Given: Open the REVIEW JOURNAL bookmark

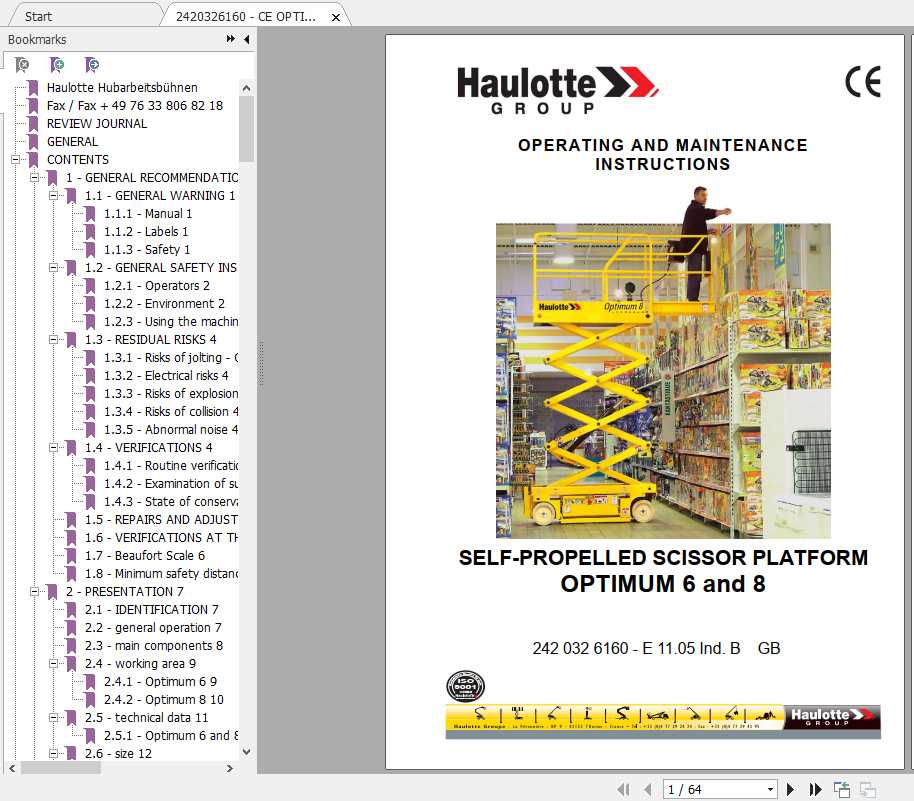Looking at the screenshot, I should point(97,124).
